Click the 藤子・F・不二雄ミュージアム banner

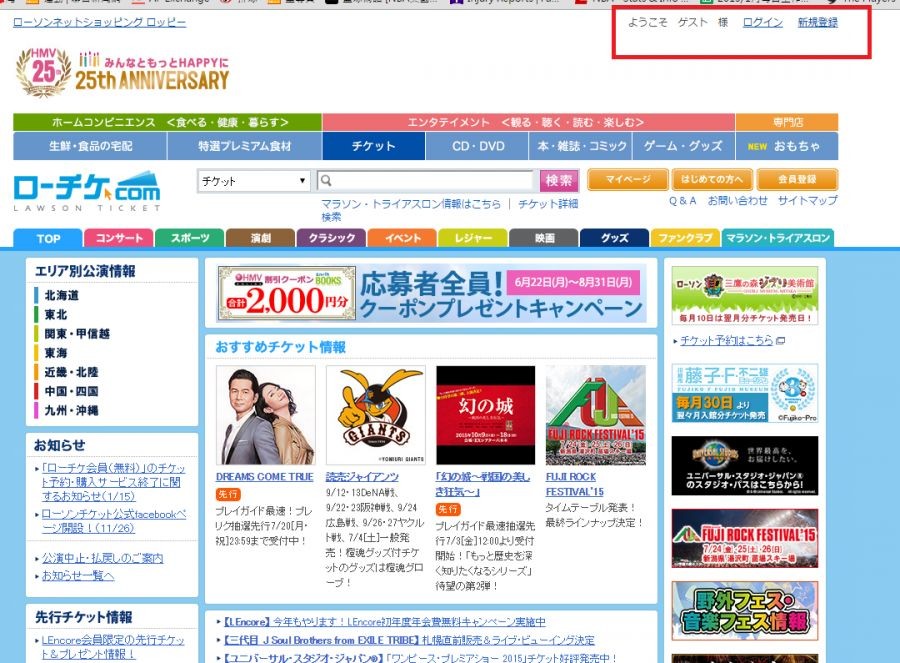tap(744, 393)
